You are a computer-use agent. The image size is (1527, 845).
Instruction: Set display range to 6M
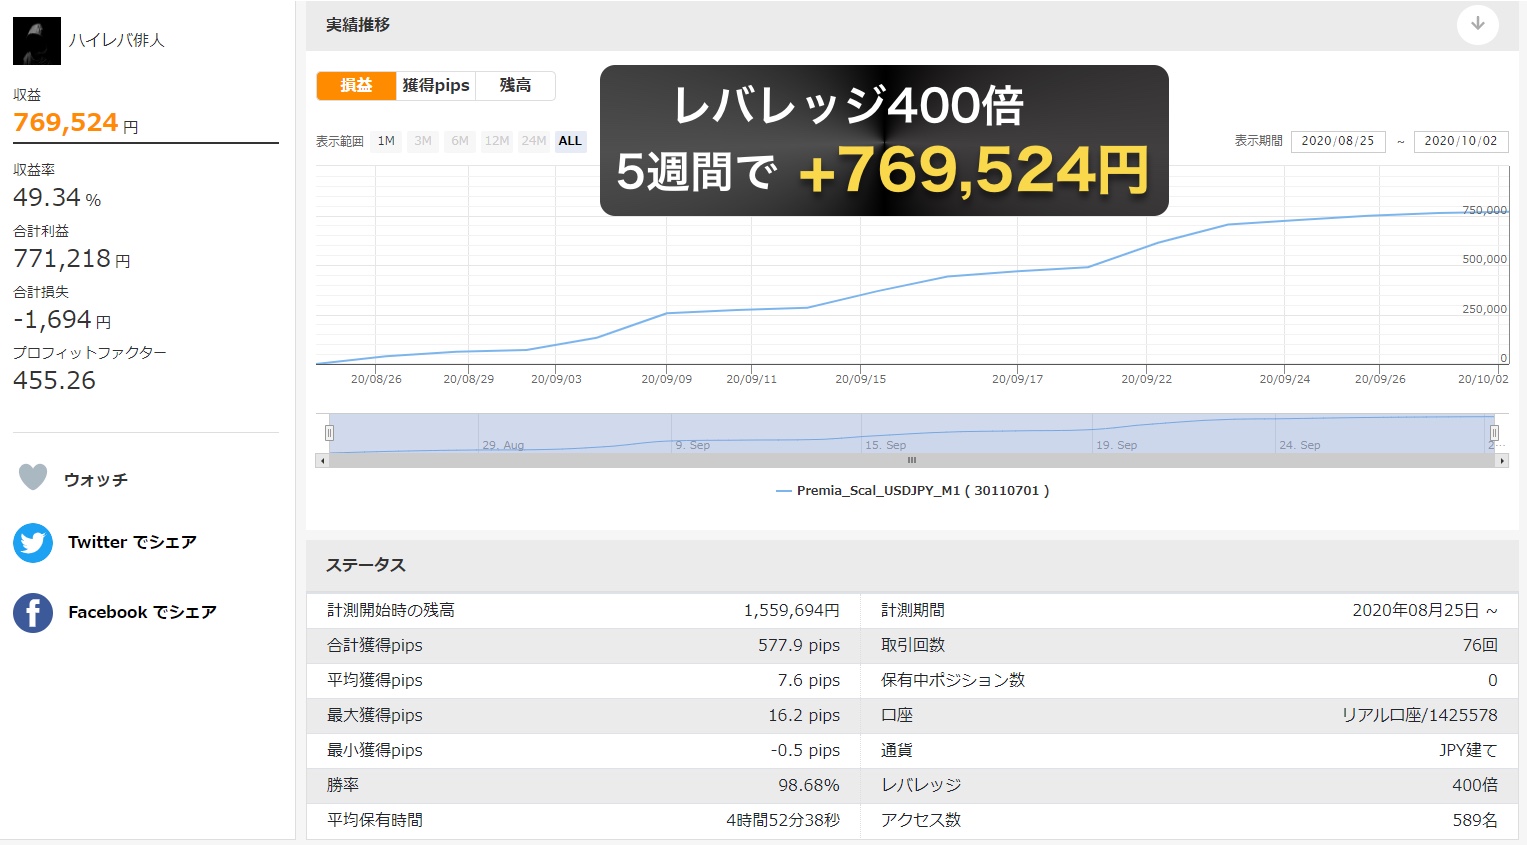[x=460, y=141]
